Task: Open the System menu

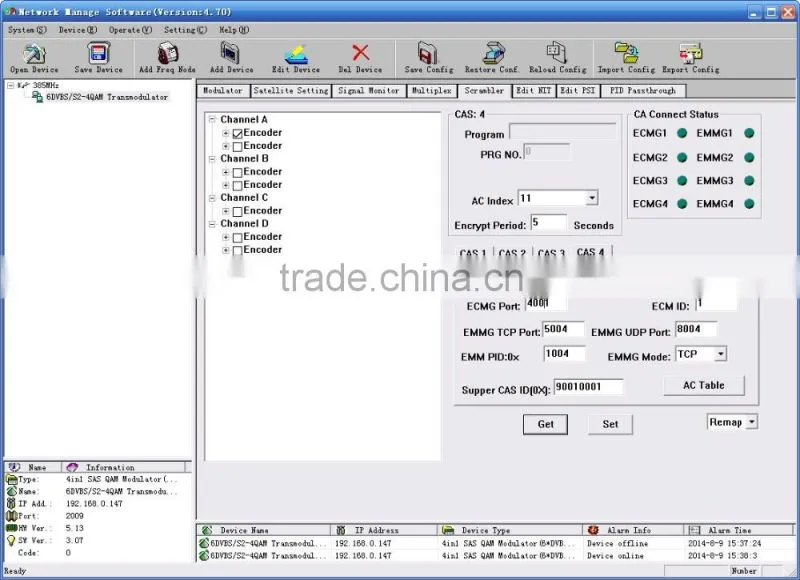Action: [27, 30]
